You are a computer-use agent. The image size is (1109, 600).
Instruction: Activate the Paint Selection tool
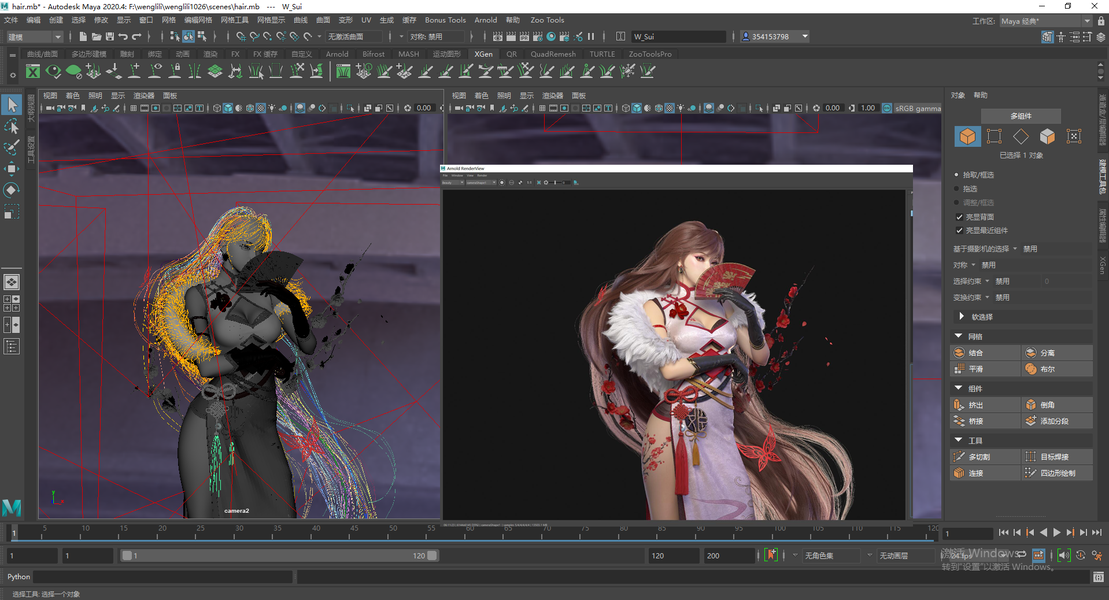click(x=11, y=147)
